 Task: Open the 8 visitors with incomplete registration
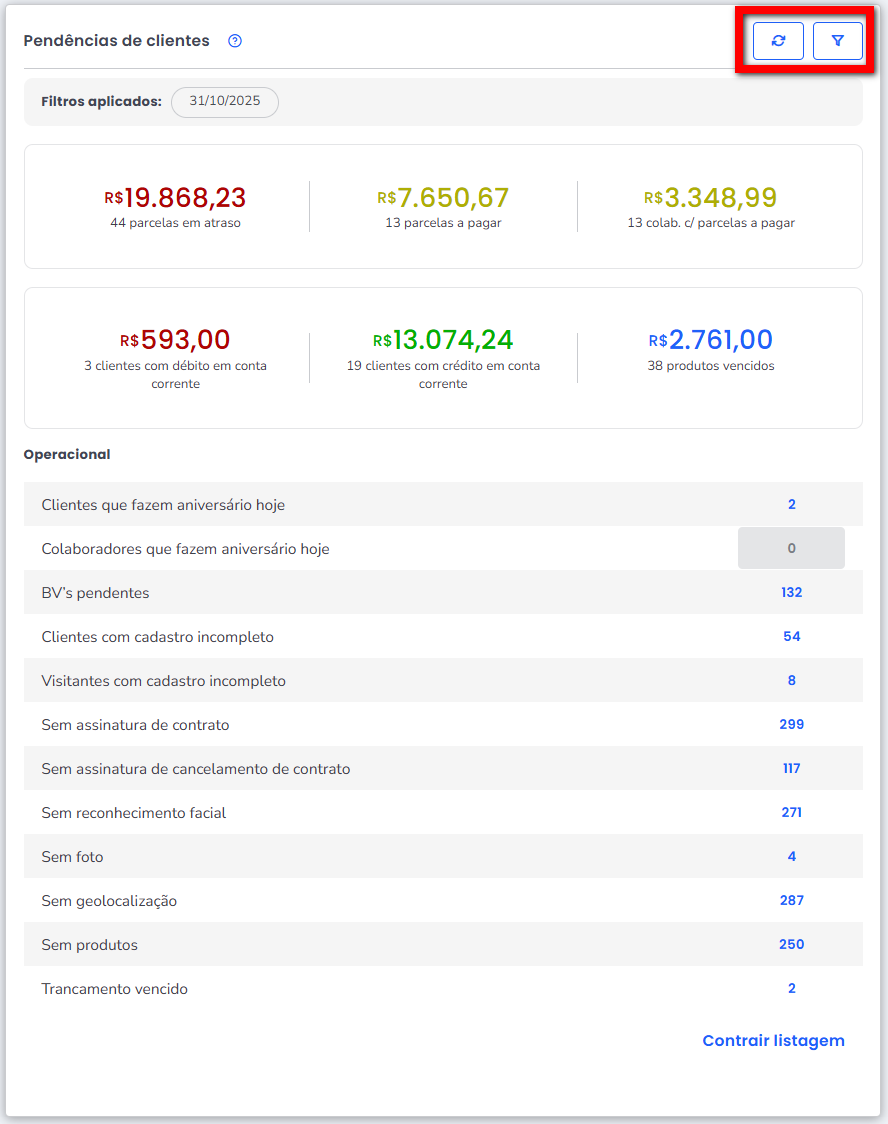click(791, 681)
